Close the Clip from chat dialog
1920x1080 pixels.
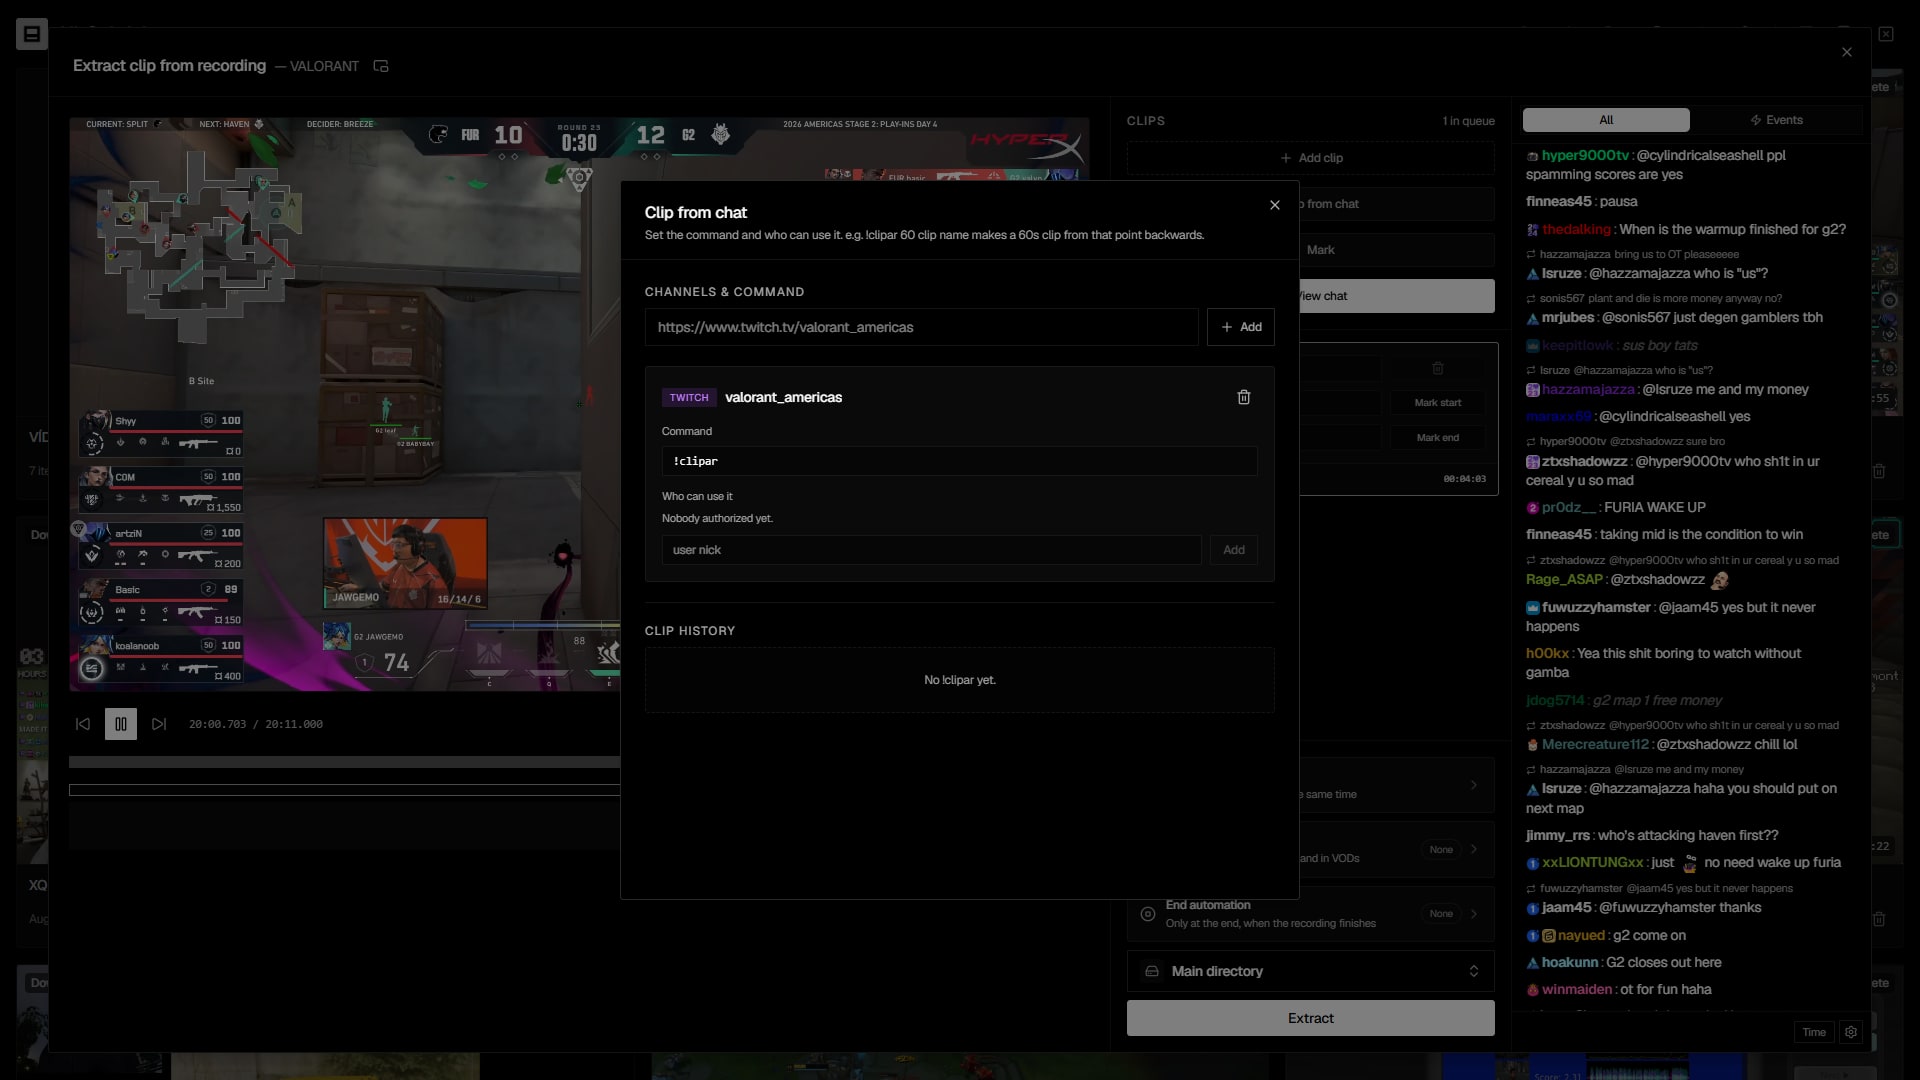pyautogui.click(x=1274, y=205)
